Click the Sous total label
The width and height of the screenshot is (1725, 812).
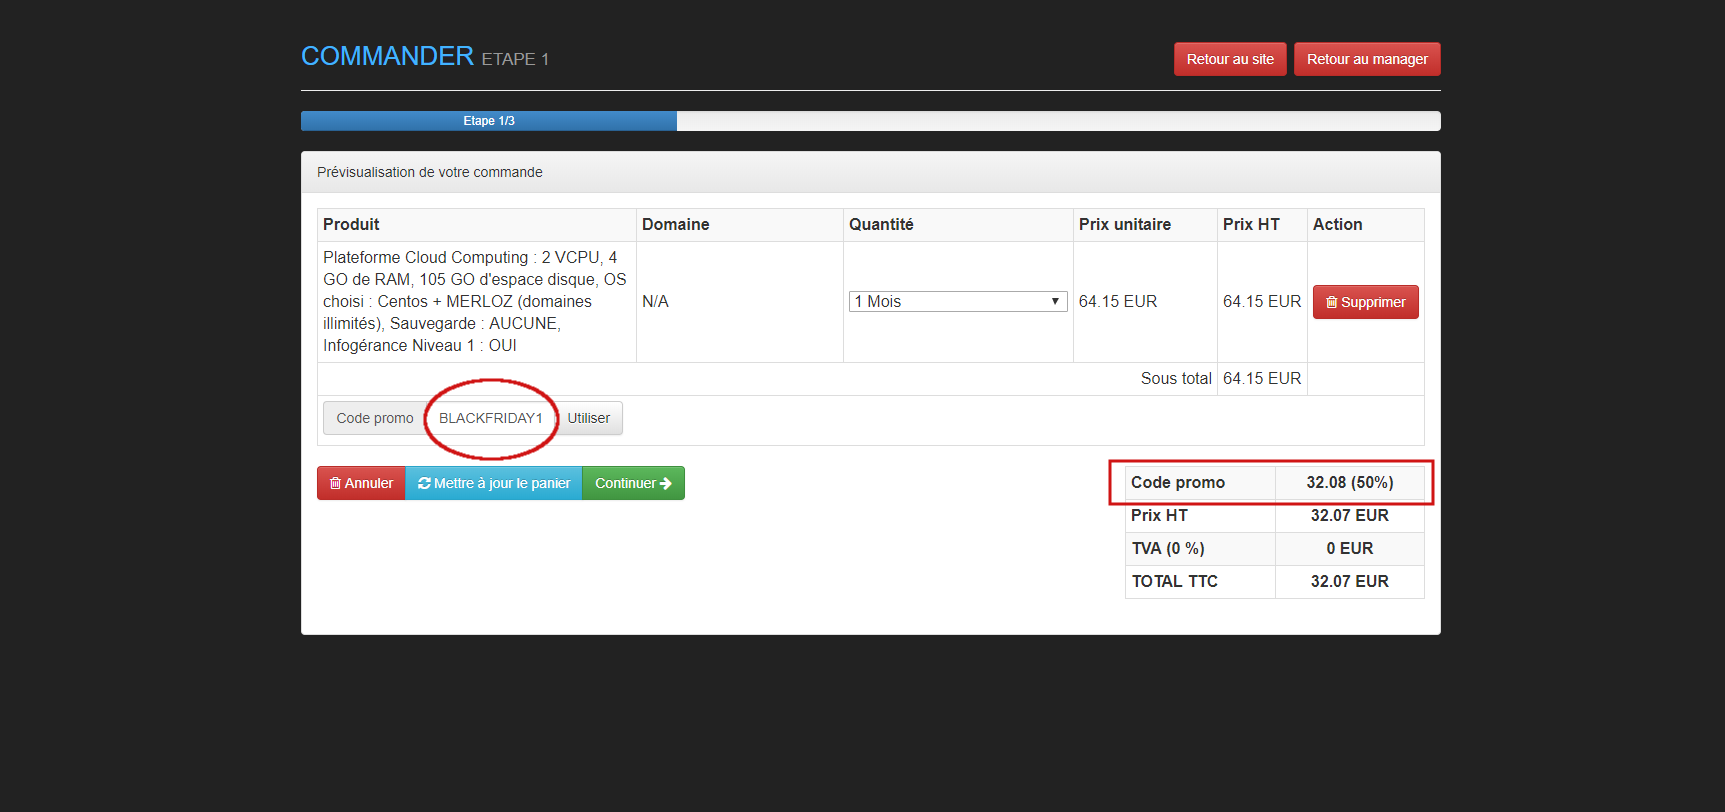click(1176, 379)
